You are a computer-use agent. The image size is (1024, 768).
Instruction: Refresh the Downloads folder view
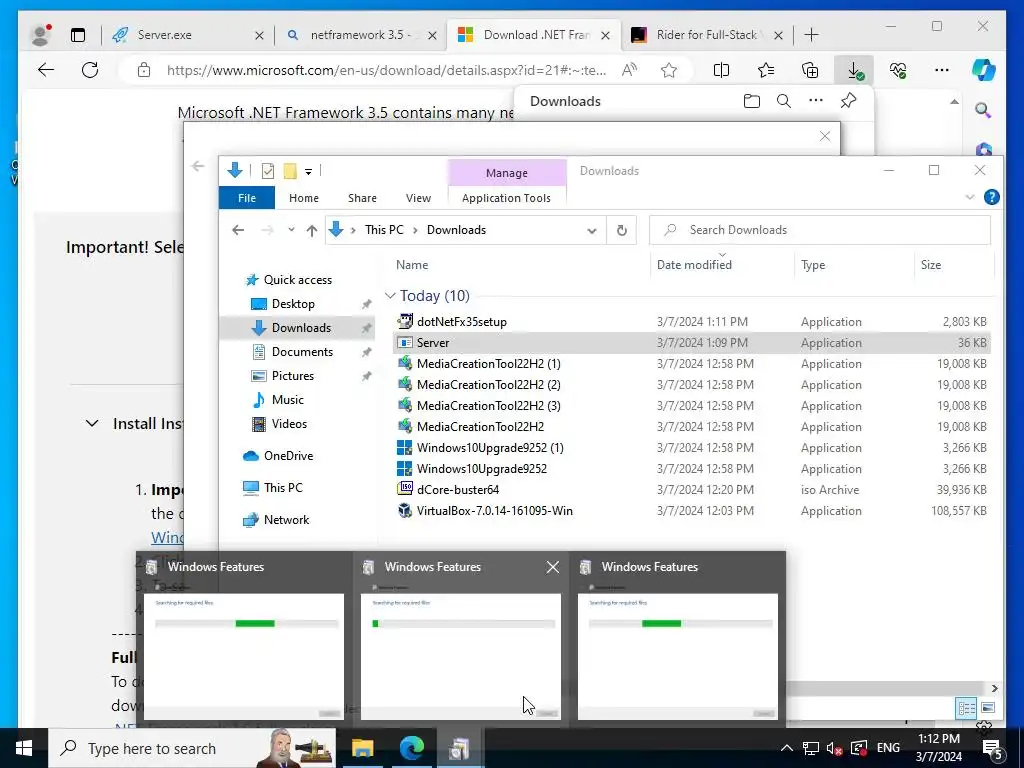click(x=622, y=230)
